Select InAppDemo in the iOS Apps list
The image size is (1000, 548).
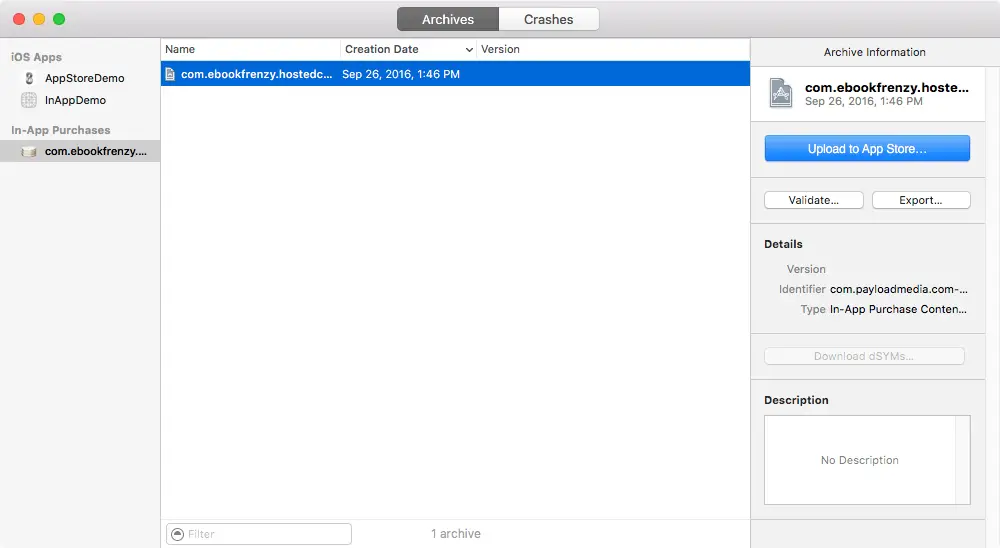pos(75,100)
